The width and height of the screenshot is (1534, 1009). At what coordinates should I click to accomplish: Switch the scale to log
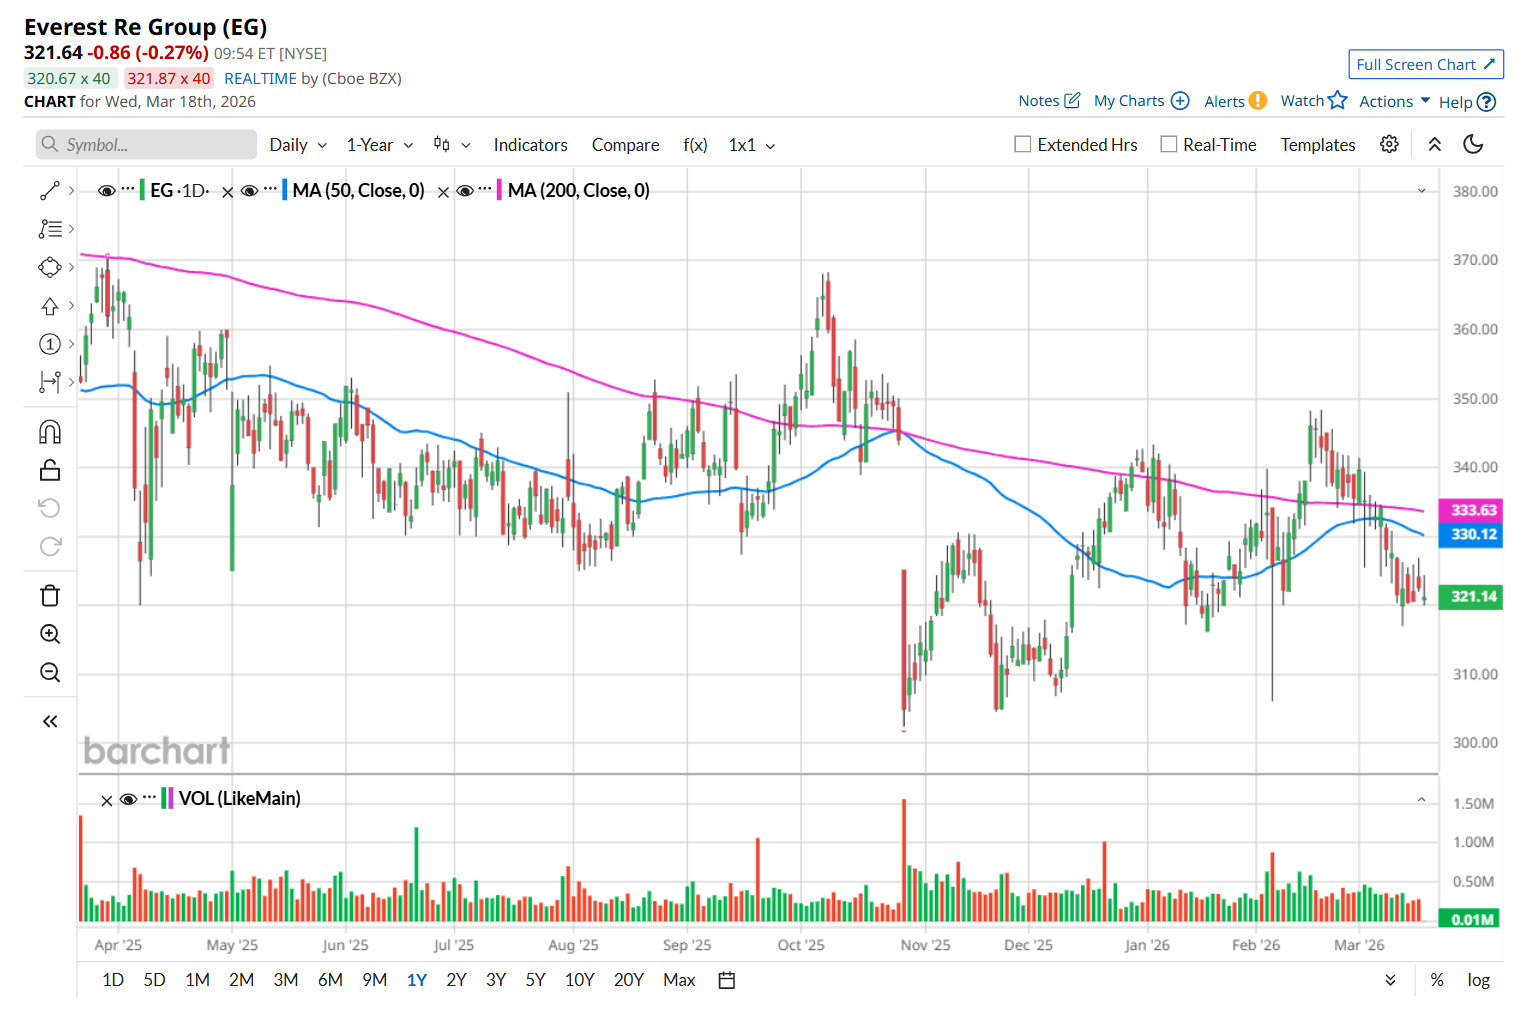(x=1478, y=980)
